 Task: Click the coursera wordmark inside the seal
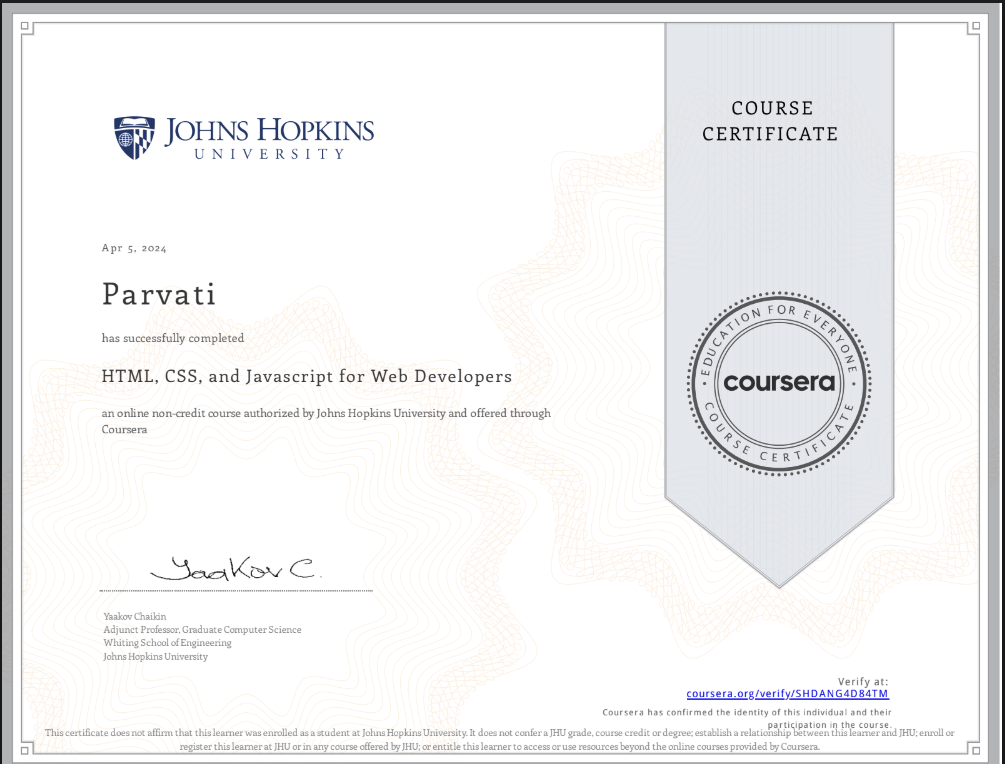click(x=779, y=383)
